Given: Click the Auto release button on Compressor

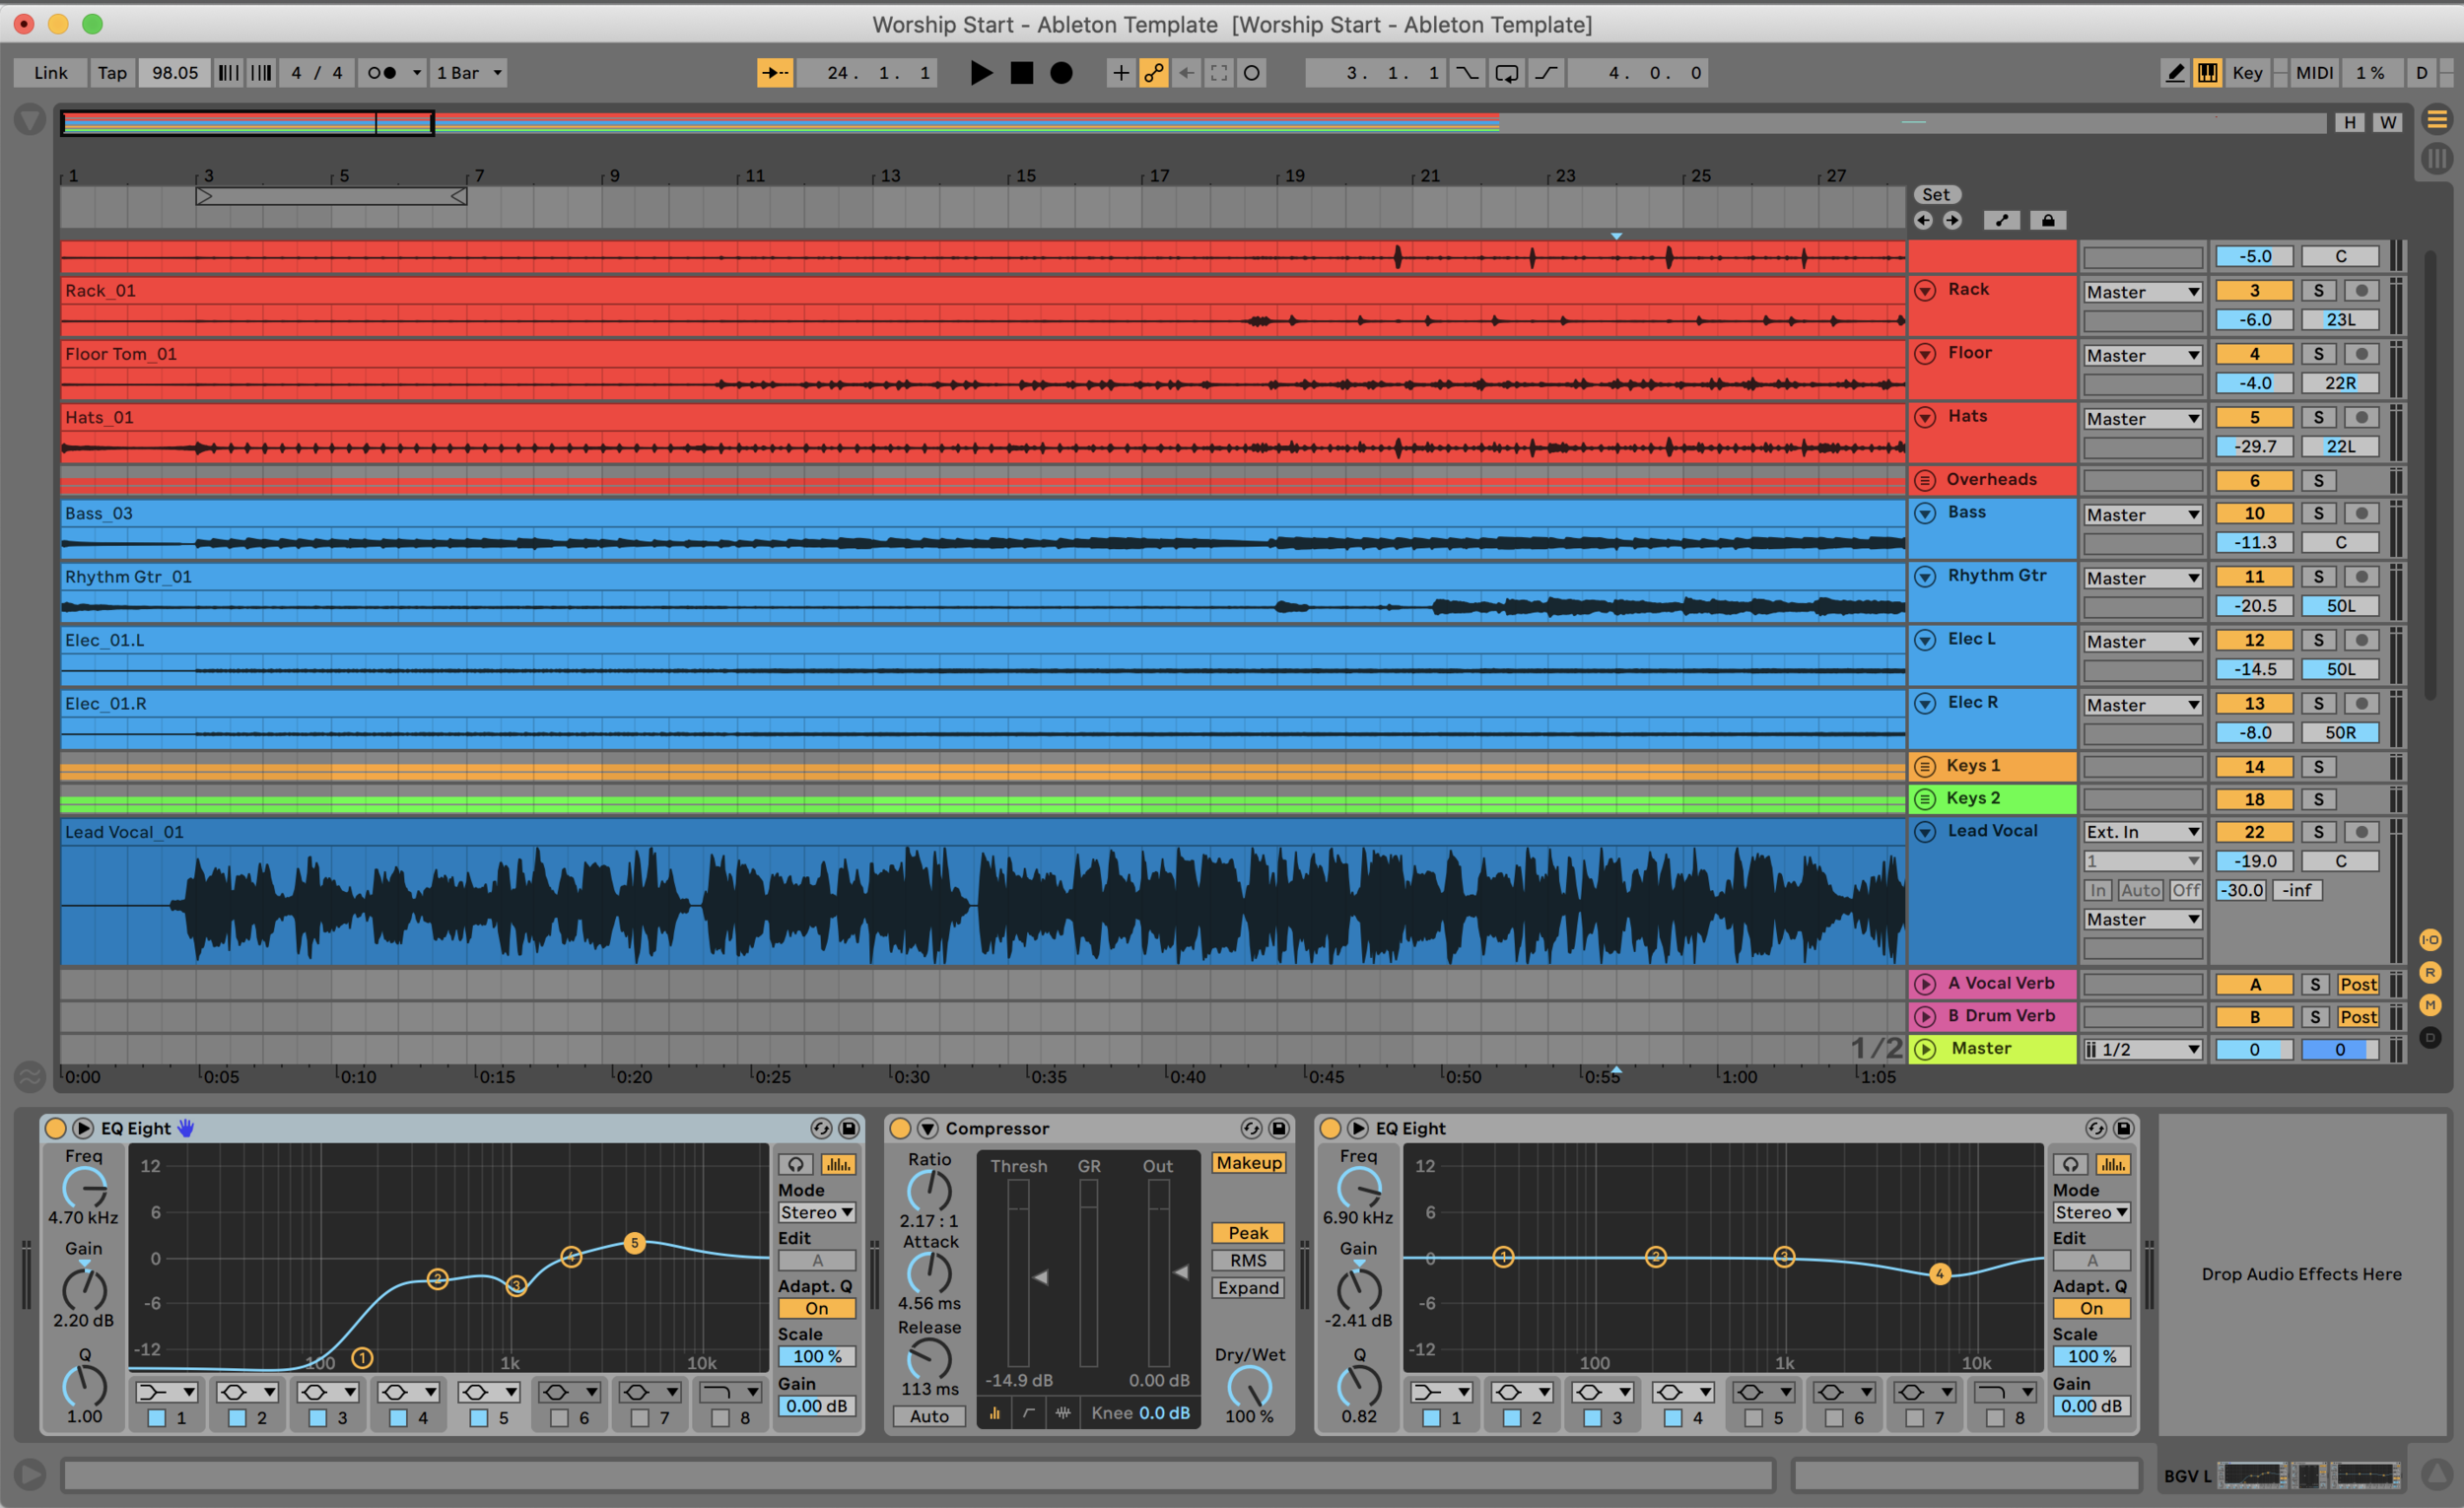Looking at the screenshot, I should 929,1416.
